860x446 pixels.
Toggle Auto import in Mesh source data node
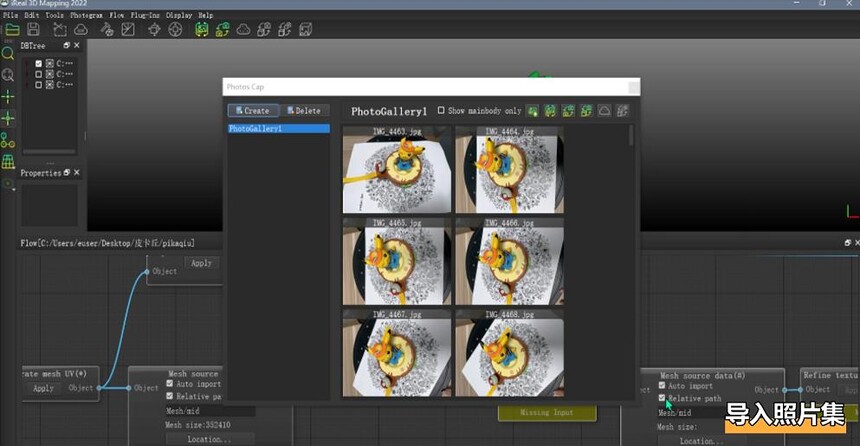coord(662,386)
